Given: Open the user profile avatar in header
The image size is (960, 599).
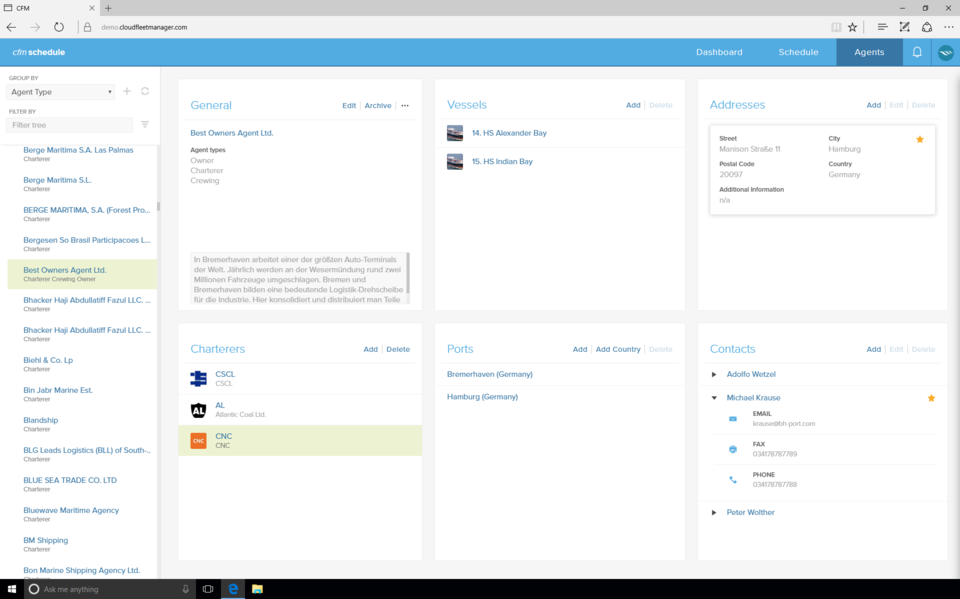Looking at the screenshot, I should [945, 52].
